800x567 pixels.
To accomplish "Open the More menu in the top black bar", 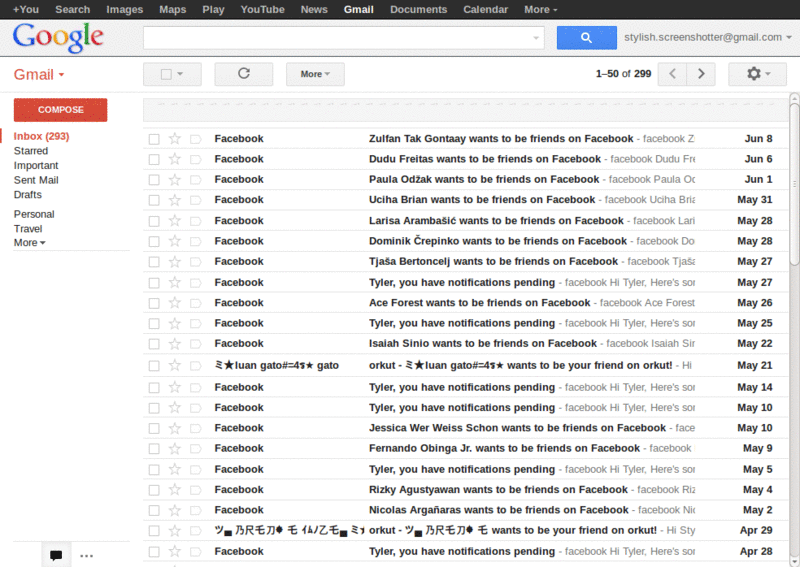I will (540, 9).
